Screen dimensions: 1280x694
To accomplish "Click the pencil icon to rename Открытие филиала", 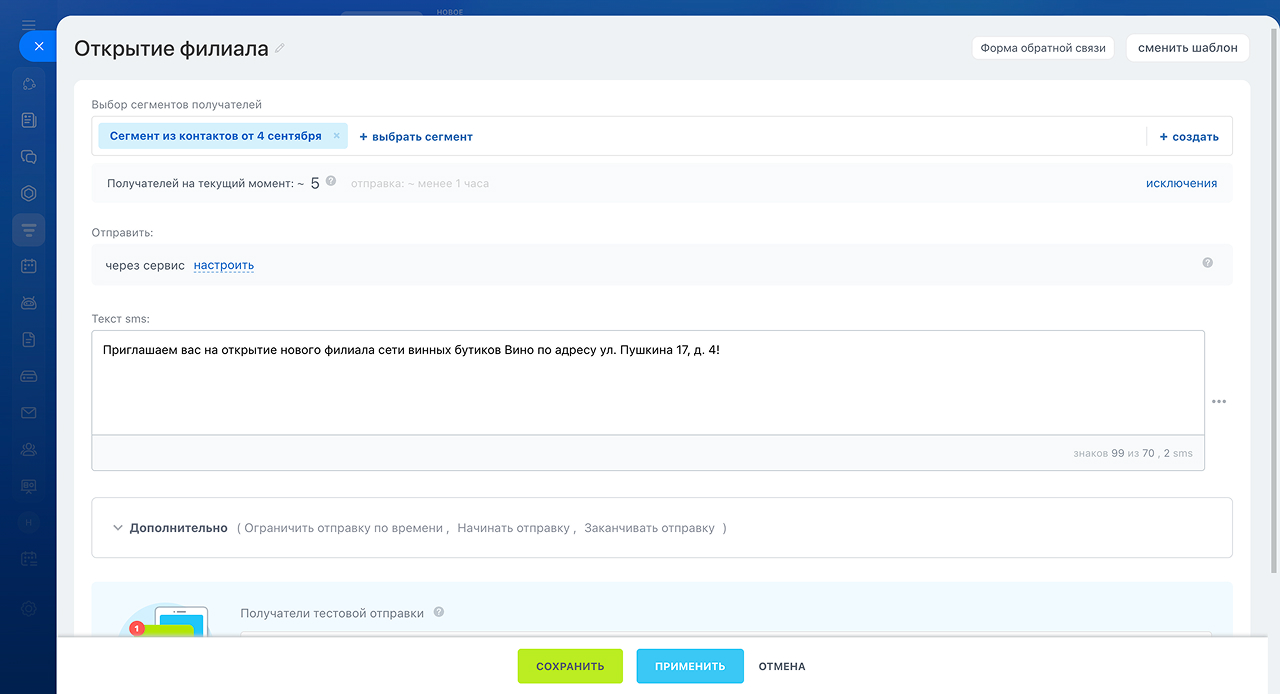I will click(280, 48).
